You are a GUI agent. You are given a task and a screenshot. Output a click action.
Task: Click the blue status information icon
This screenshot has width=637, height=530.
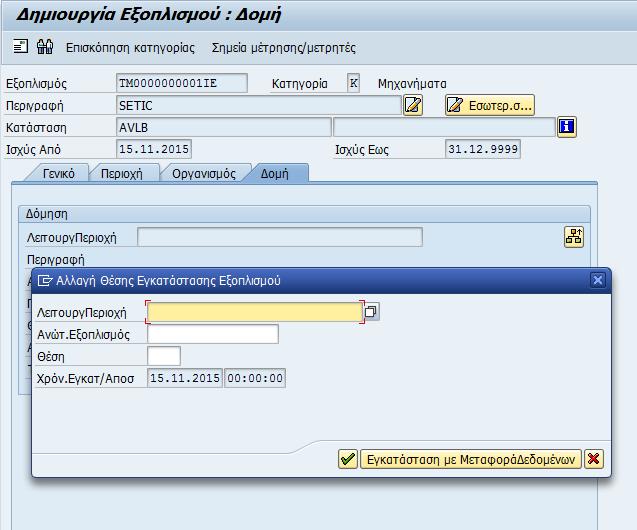point(567,127)
